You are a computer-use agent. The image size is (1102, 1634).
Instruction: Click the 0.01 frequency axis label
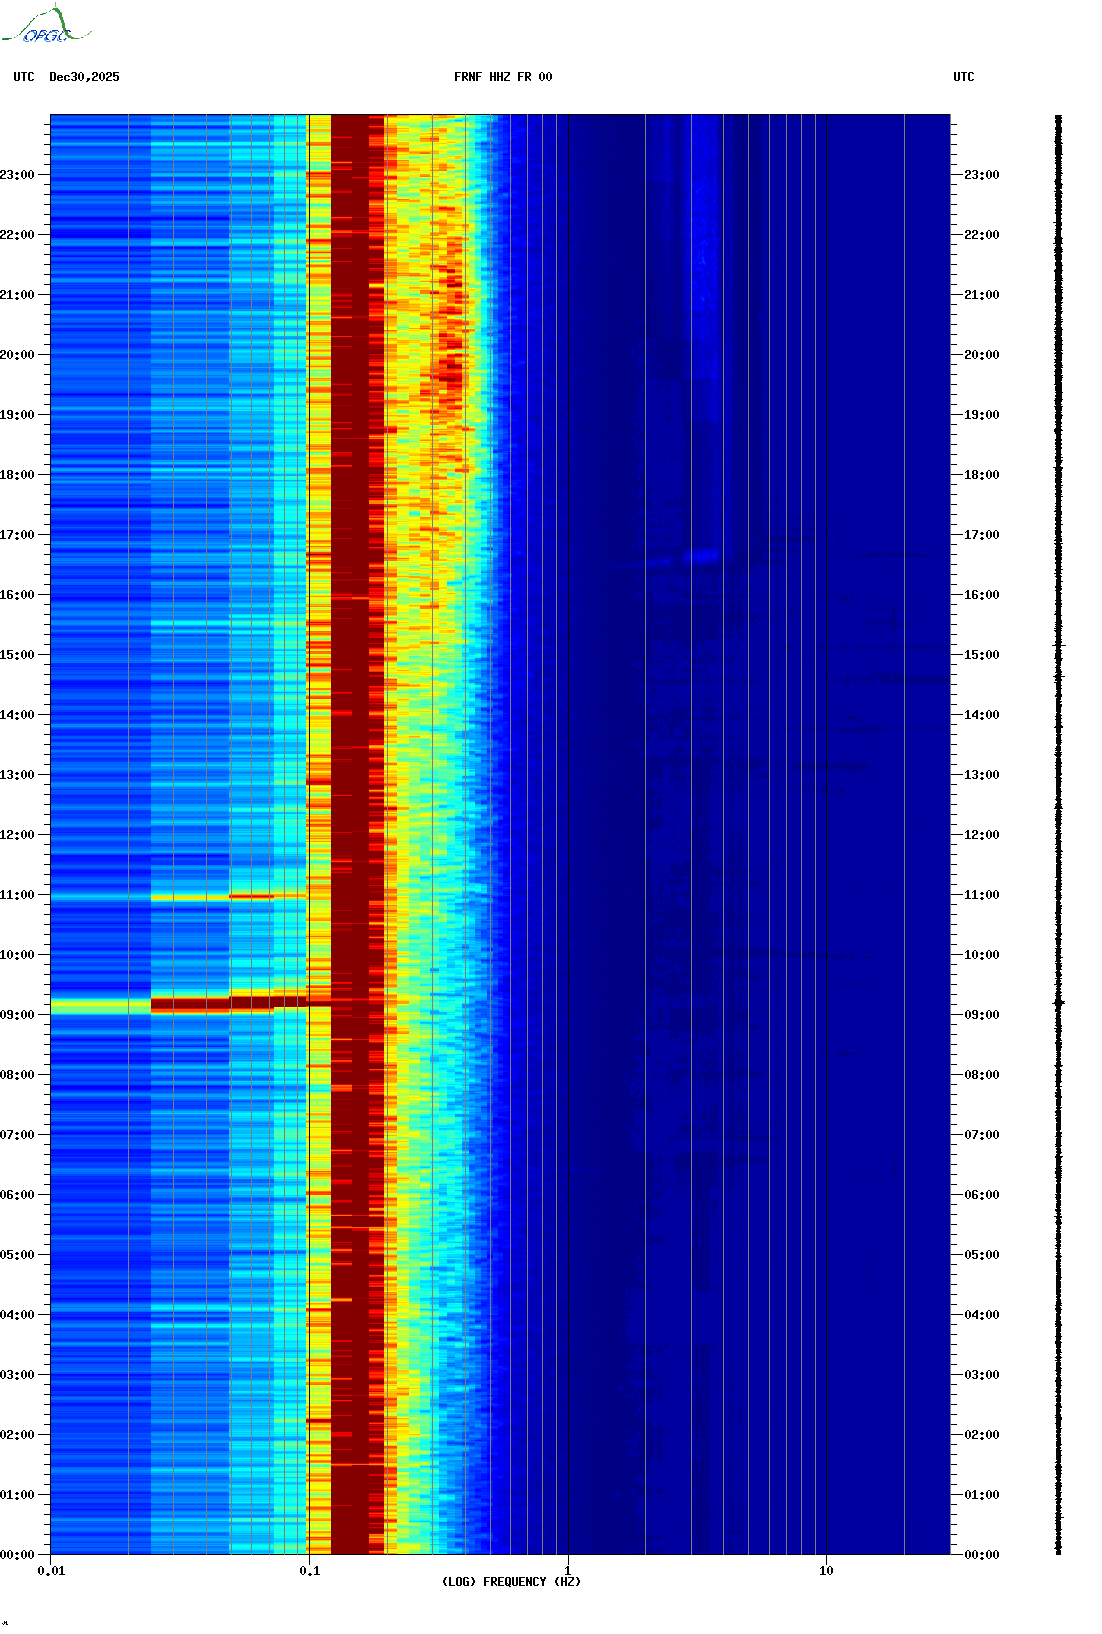click(51, 1571)
